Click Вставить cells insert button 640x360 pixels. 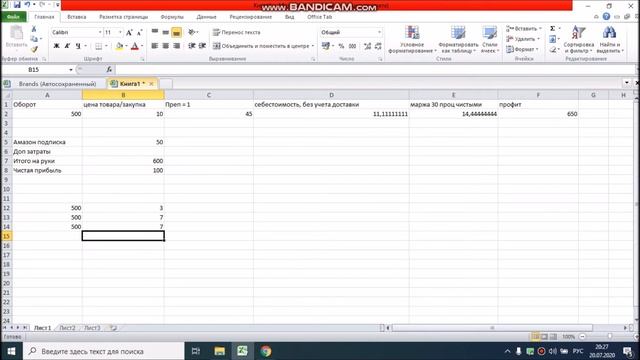pyautogui.click(x=523, y=29)
